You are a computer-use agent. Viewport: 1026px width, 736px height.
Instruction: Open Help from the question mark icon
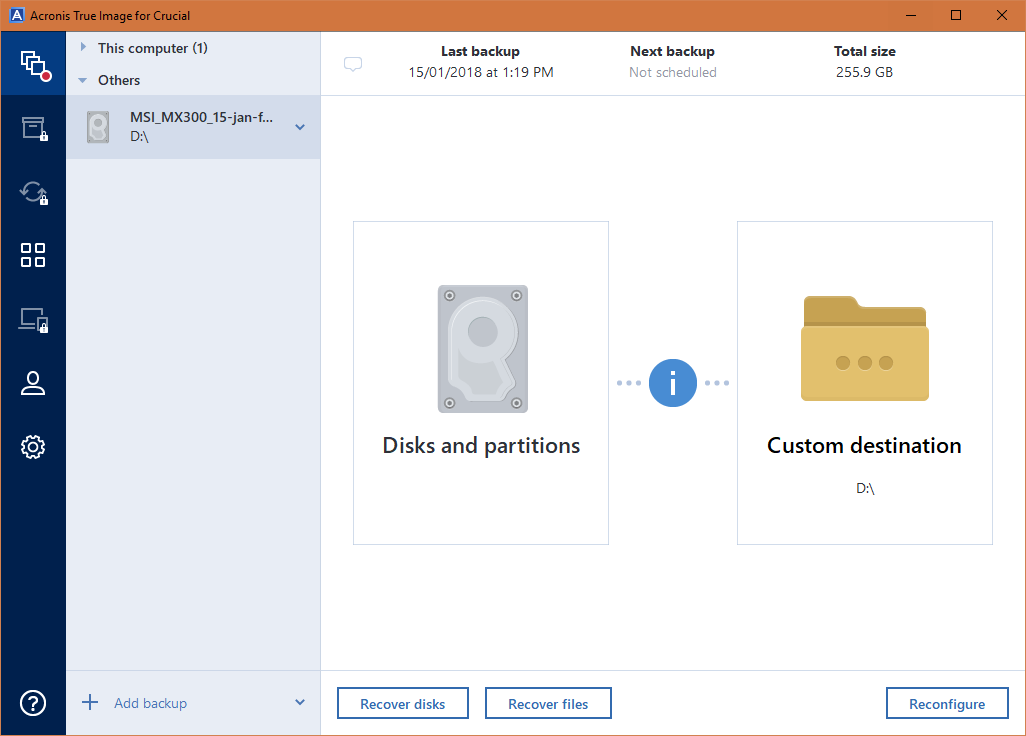click(33, 703)
